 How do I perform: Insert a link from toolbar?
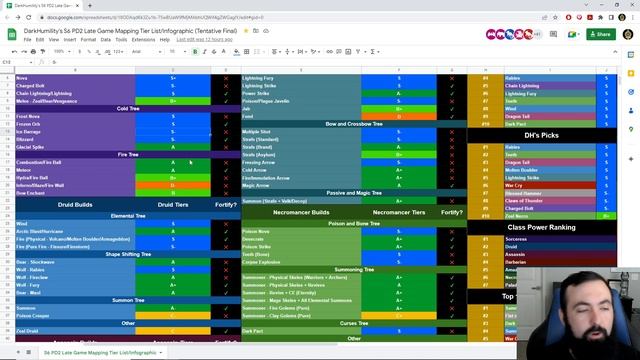[329, 52]
